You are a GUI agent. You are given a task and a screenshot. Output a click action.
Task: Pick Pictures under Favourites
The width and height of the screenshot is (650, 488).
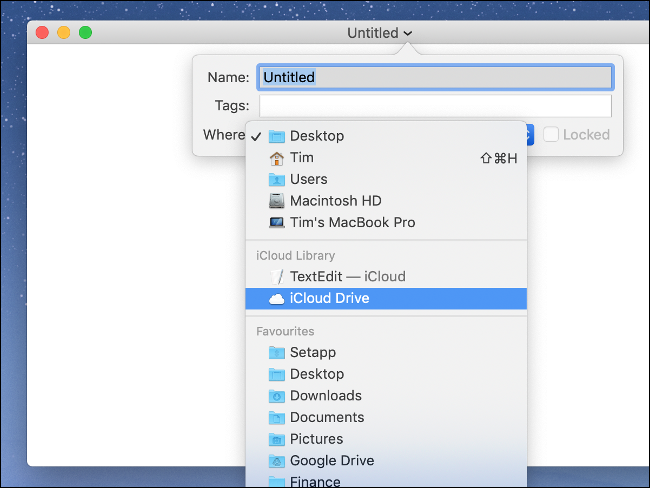386,439
